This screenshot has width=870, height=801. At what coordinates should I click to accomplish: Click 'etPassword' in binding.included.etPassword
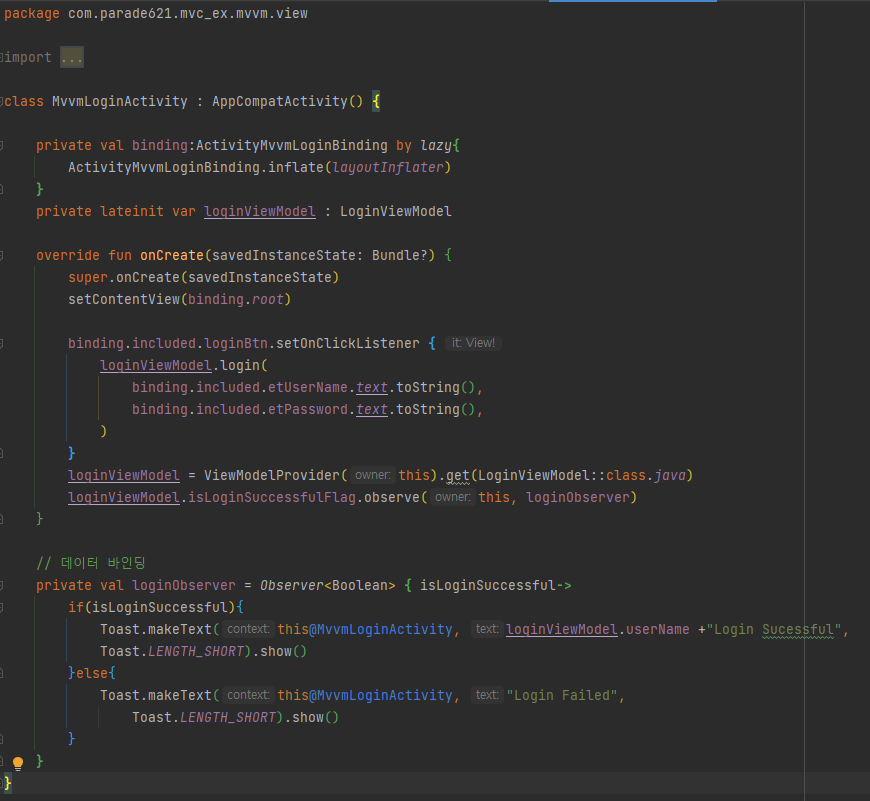pos(307,409)
